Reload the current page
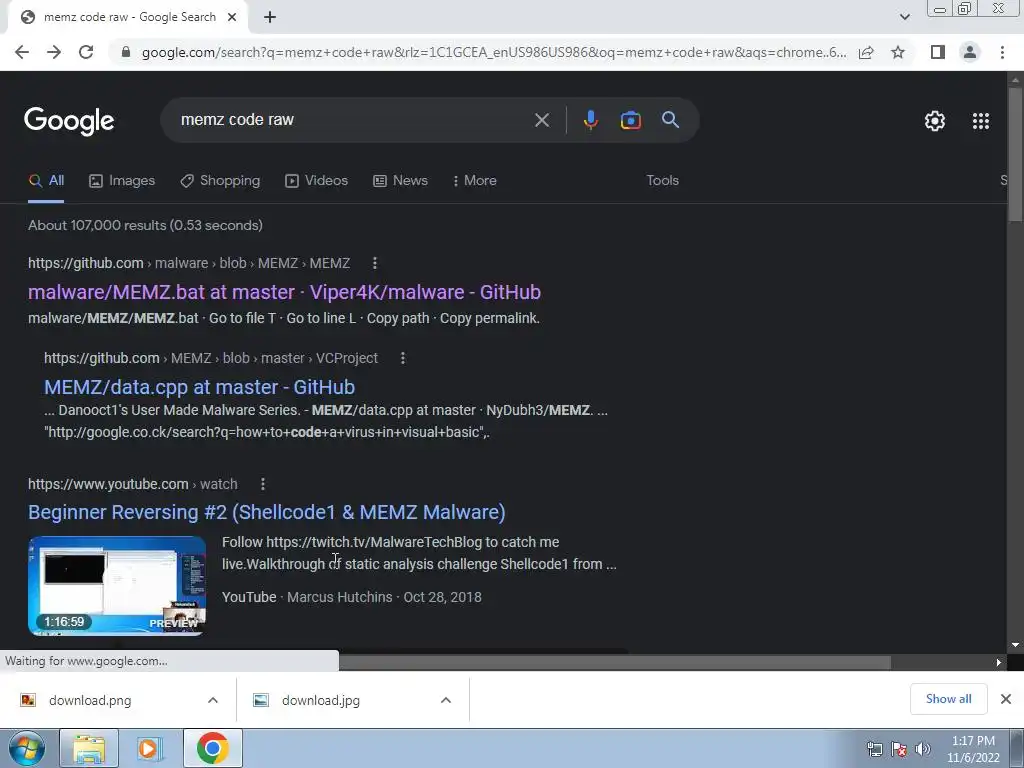 86,52
